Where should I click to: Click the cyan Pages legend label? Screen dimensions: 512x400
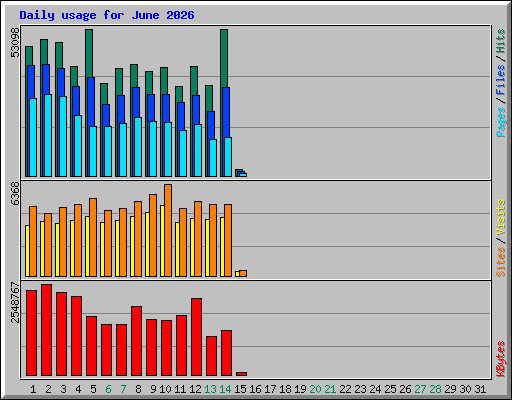[500, 122]
